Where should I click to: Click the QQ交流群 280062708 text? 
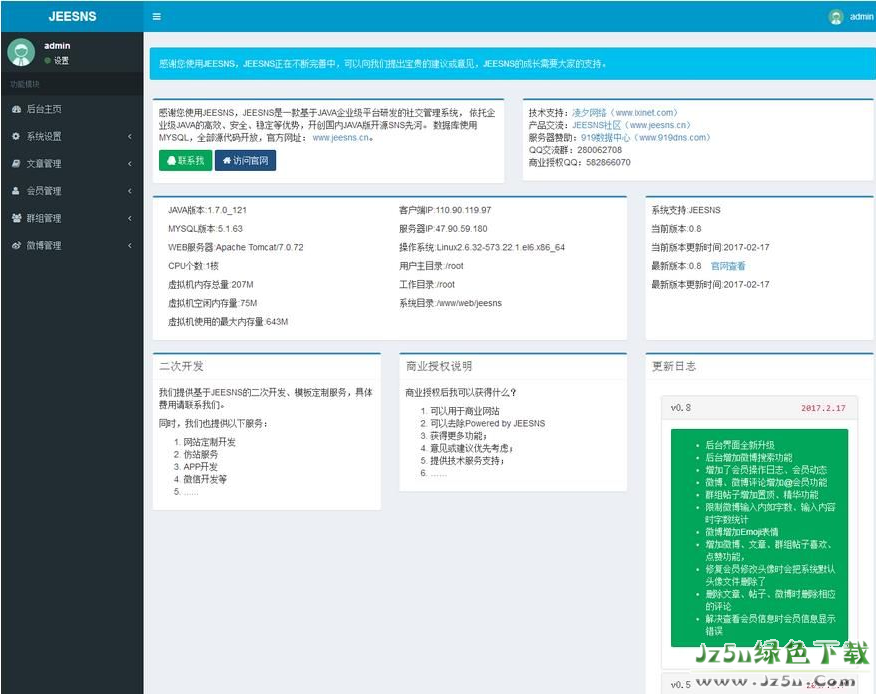(x=575, y=150)
